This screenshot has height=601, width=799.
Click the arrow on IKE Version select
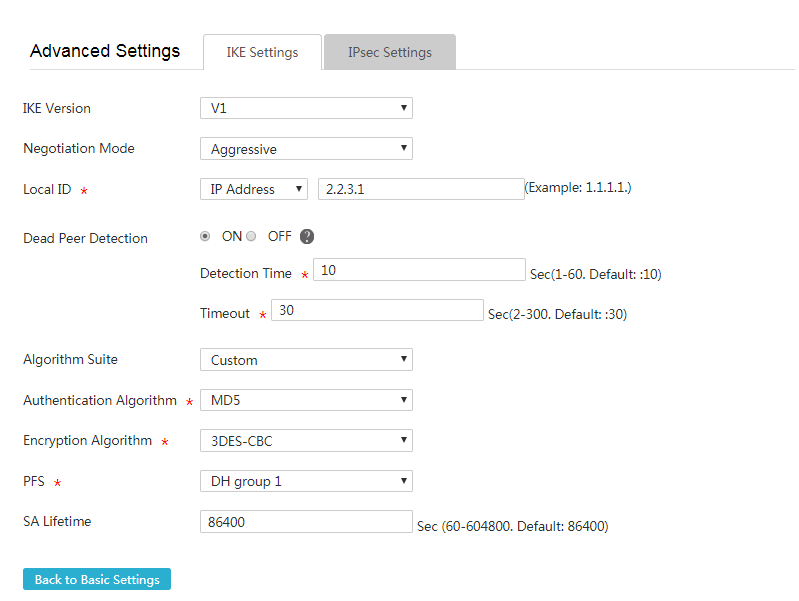pyautogui.click(x=404, y=108)
